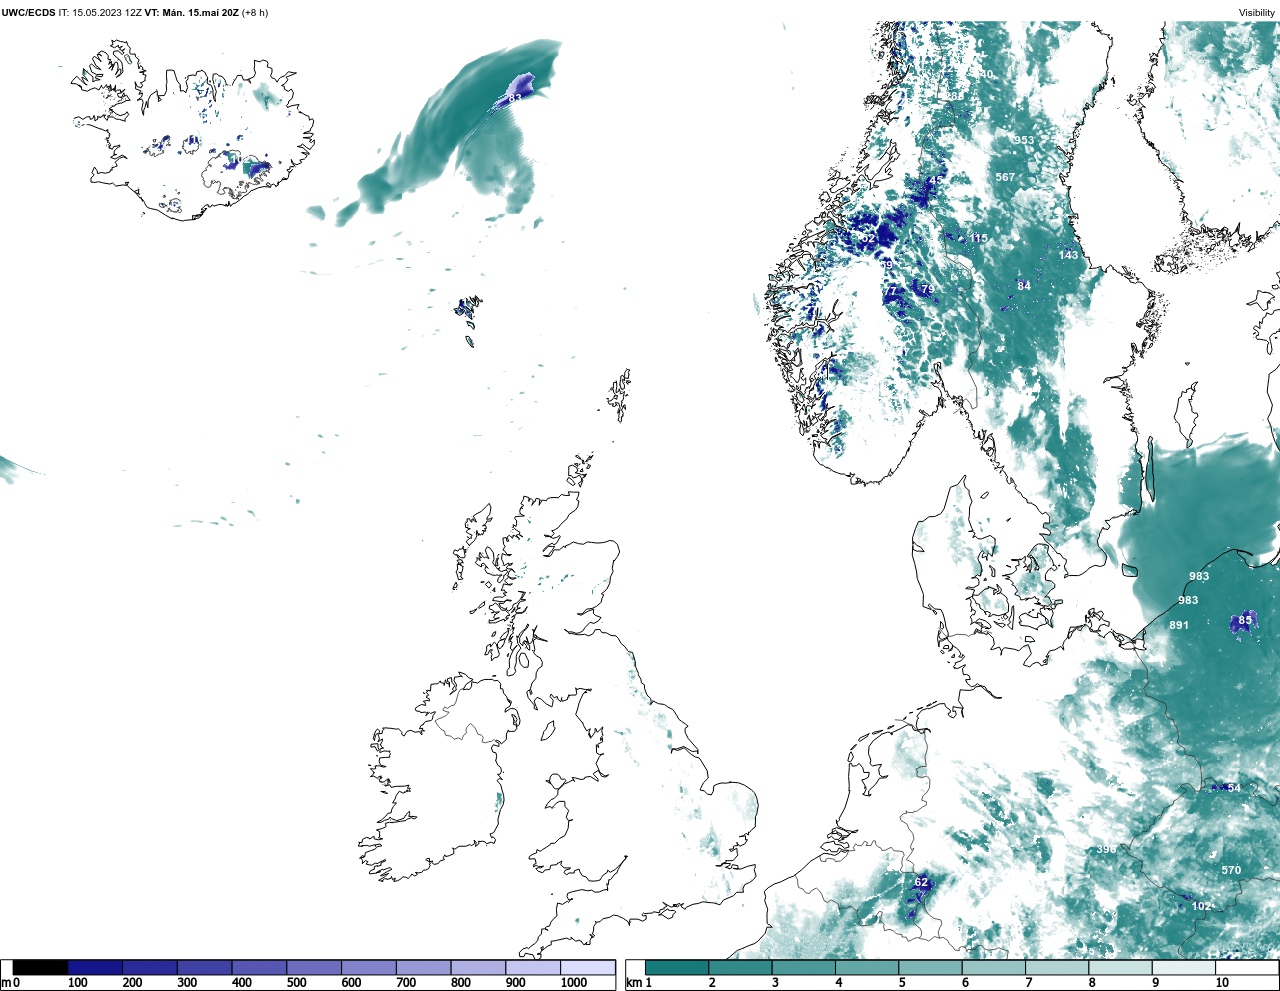Image resolution: width=1280 pixels, height=991 pixels.
Task: Click the '79' value in Norway mountains
Action: pos(927,290)
